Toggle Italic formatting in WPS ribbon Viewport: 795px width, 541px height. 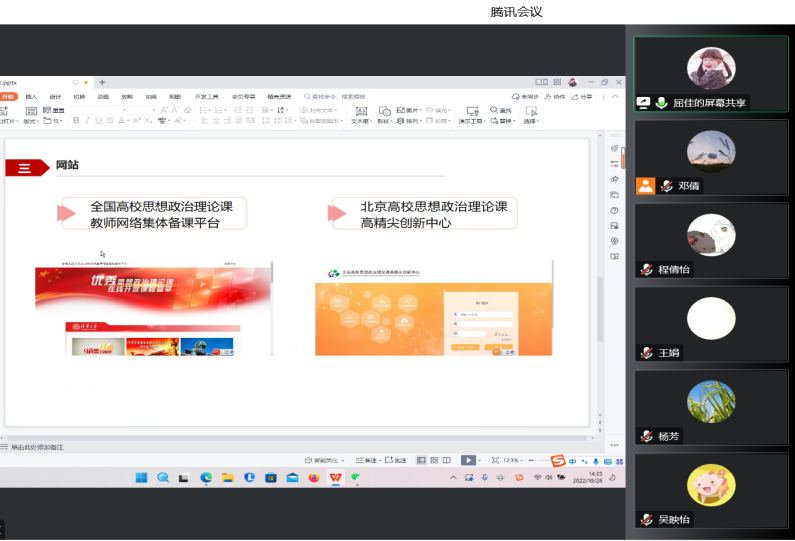(87, 121)
